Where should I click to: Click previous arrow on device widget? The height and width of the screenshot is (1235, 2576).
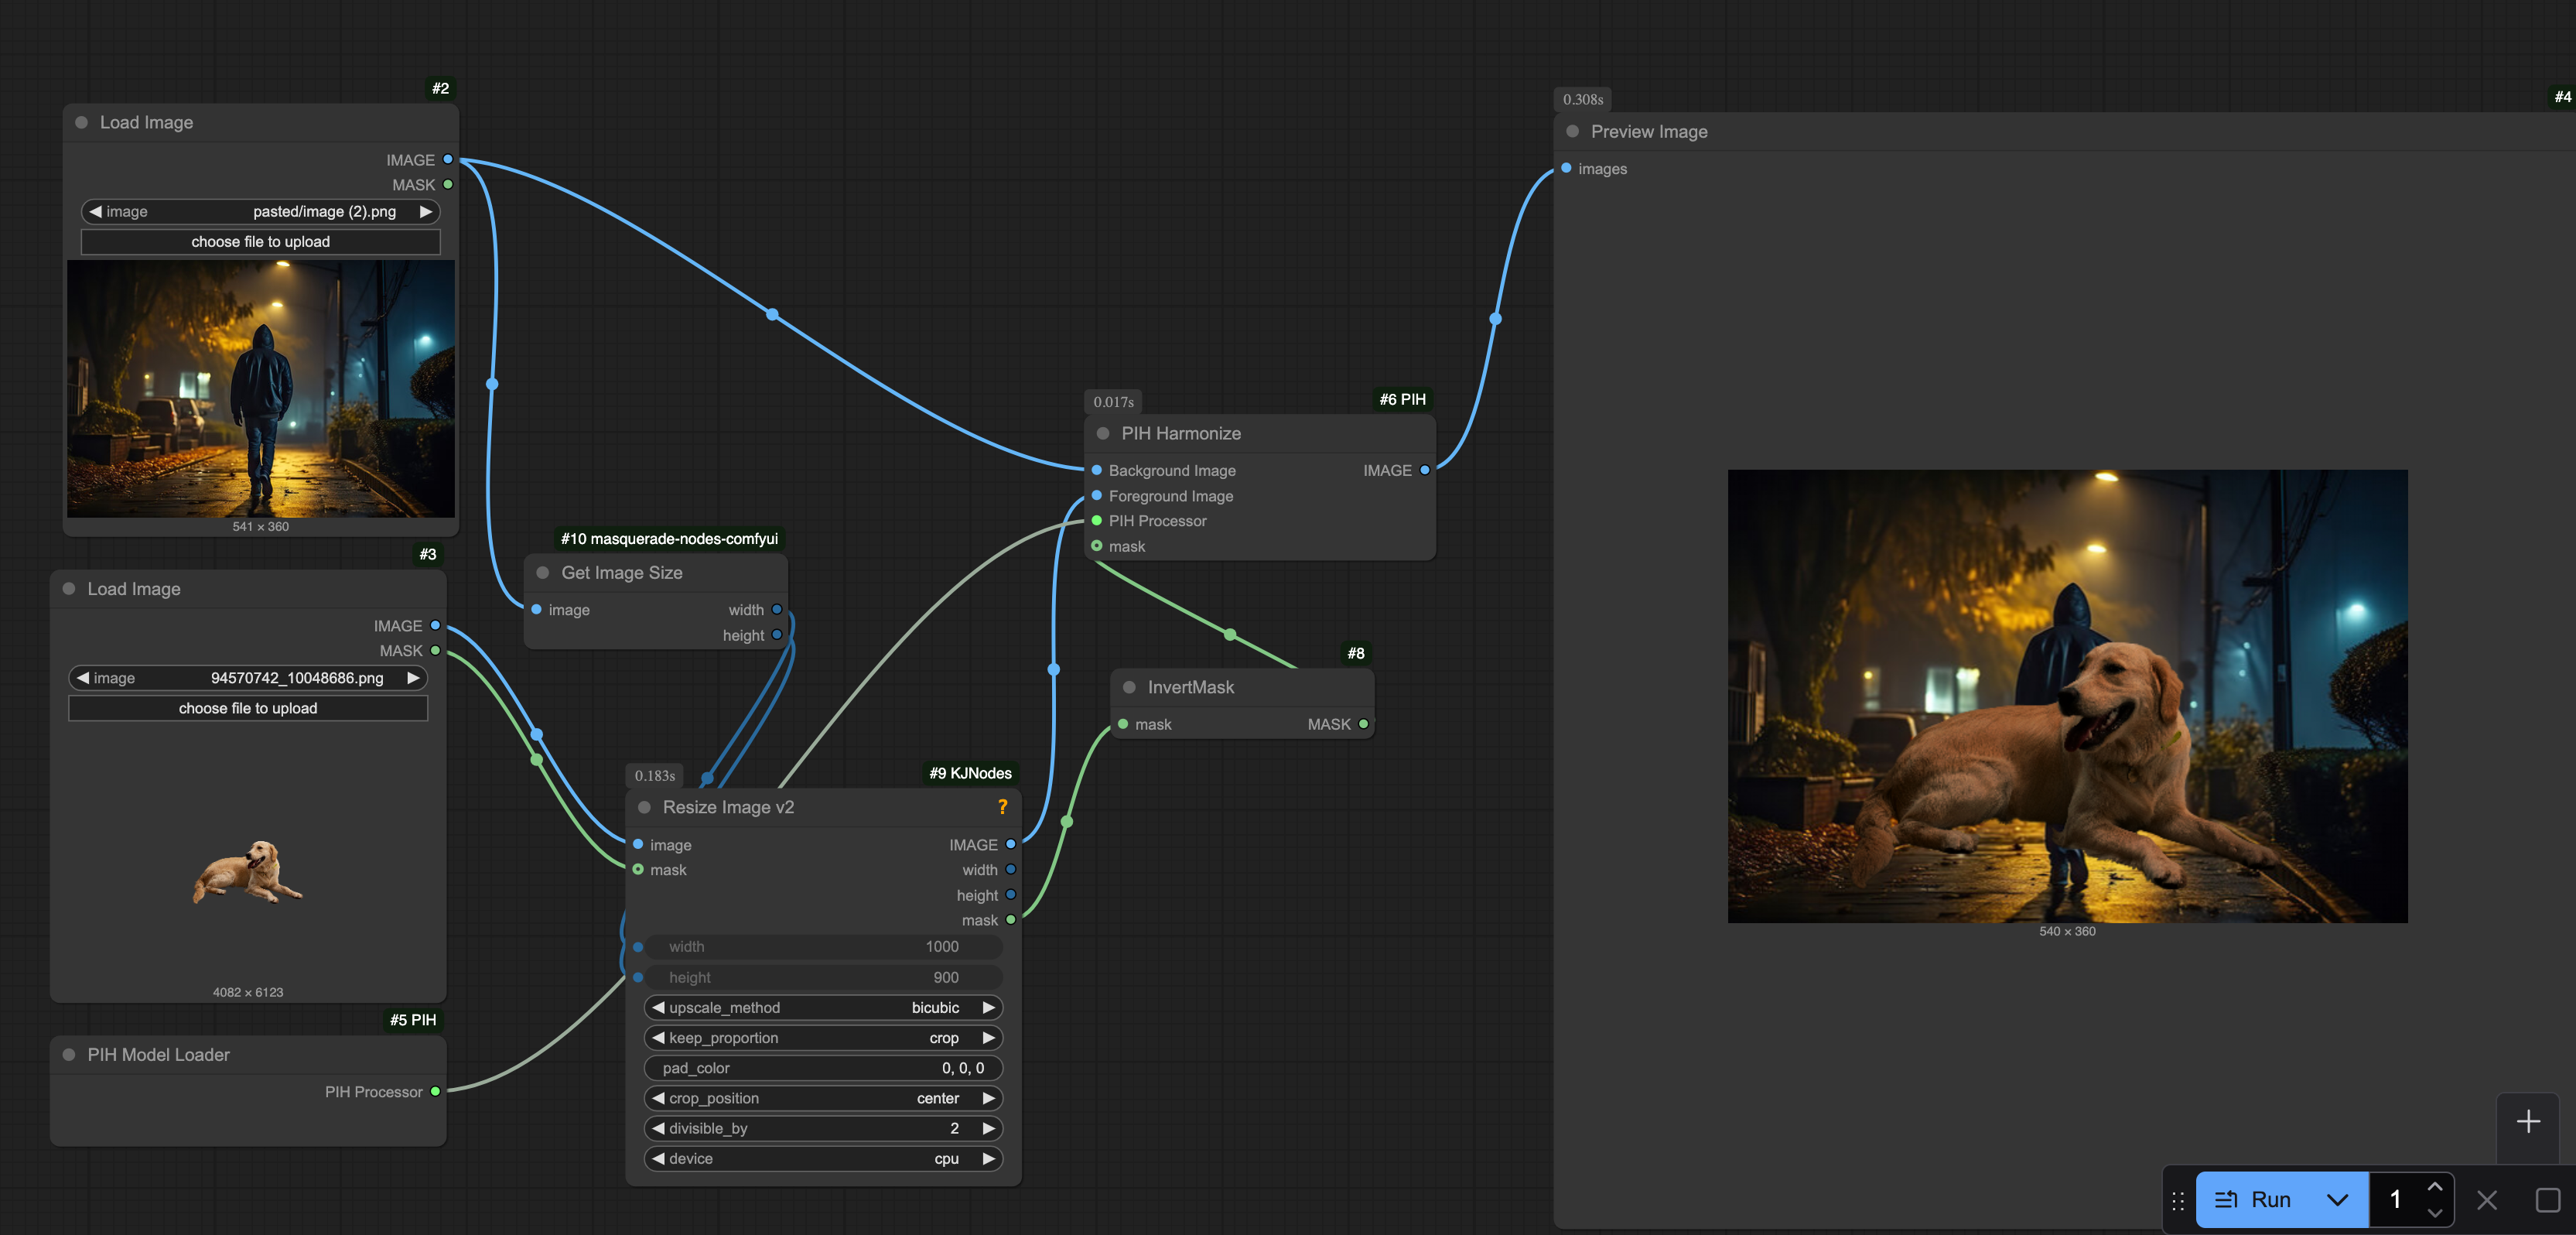[658, 1158]
